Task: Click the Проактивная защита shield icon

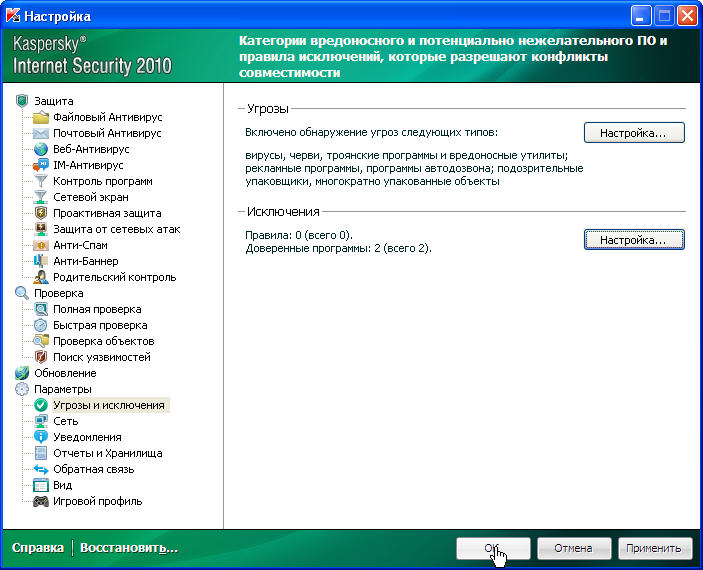Action: (40, 213)
